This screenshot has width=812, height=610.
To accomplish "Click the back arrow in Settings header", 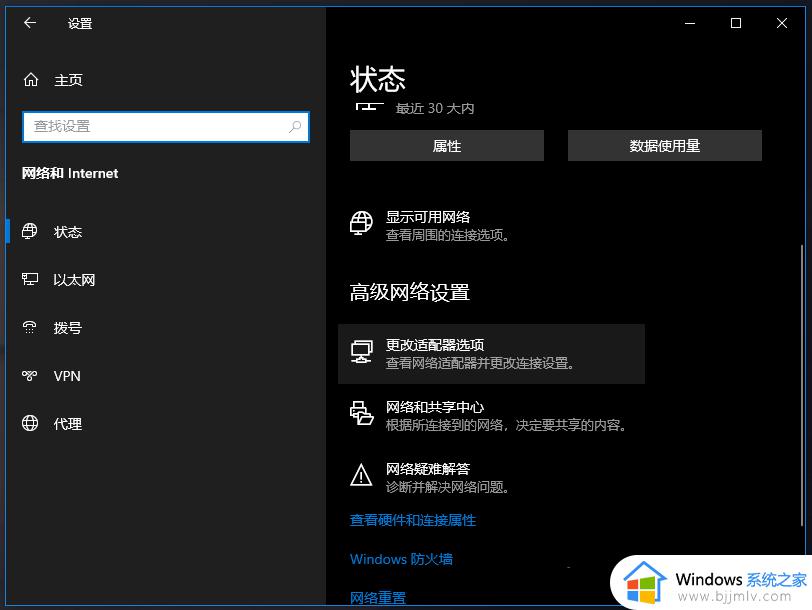I will (30, 23).
